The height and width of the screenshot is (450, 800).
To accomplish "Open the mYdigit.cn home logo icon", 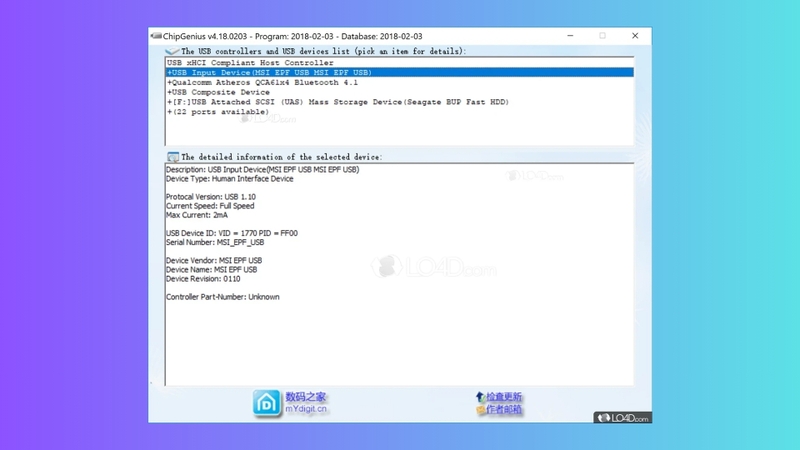I will [x=267, y=403].
